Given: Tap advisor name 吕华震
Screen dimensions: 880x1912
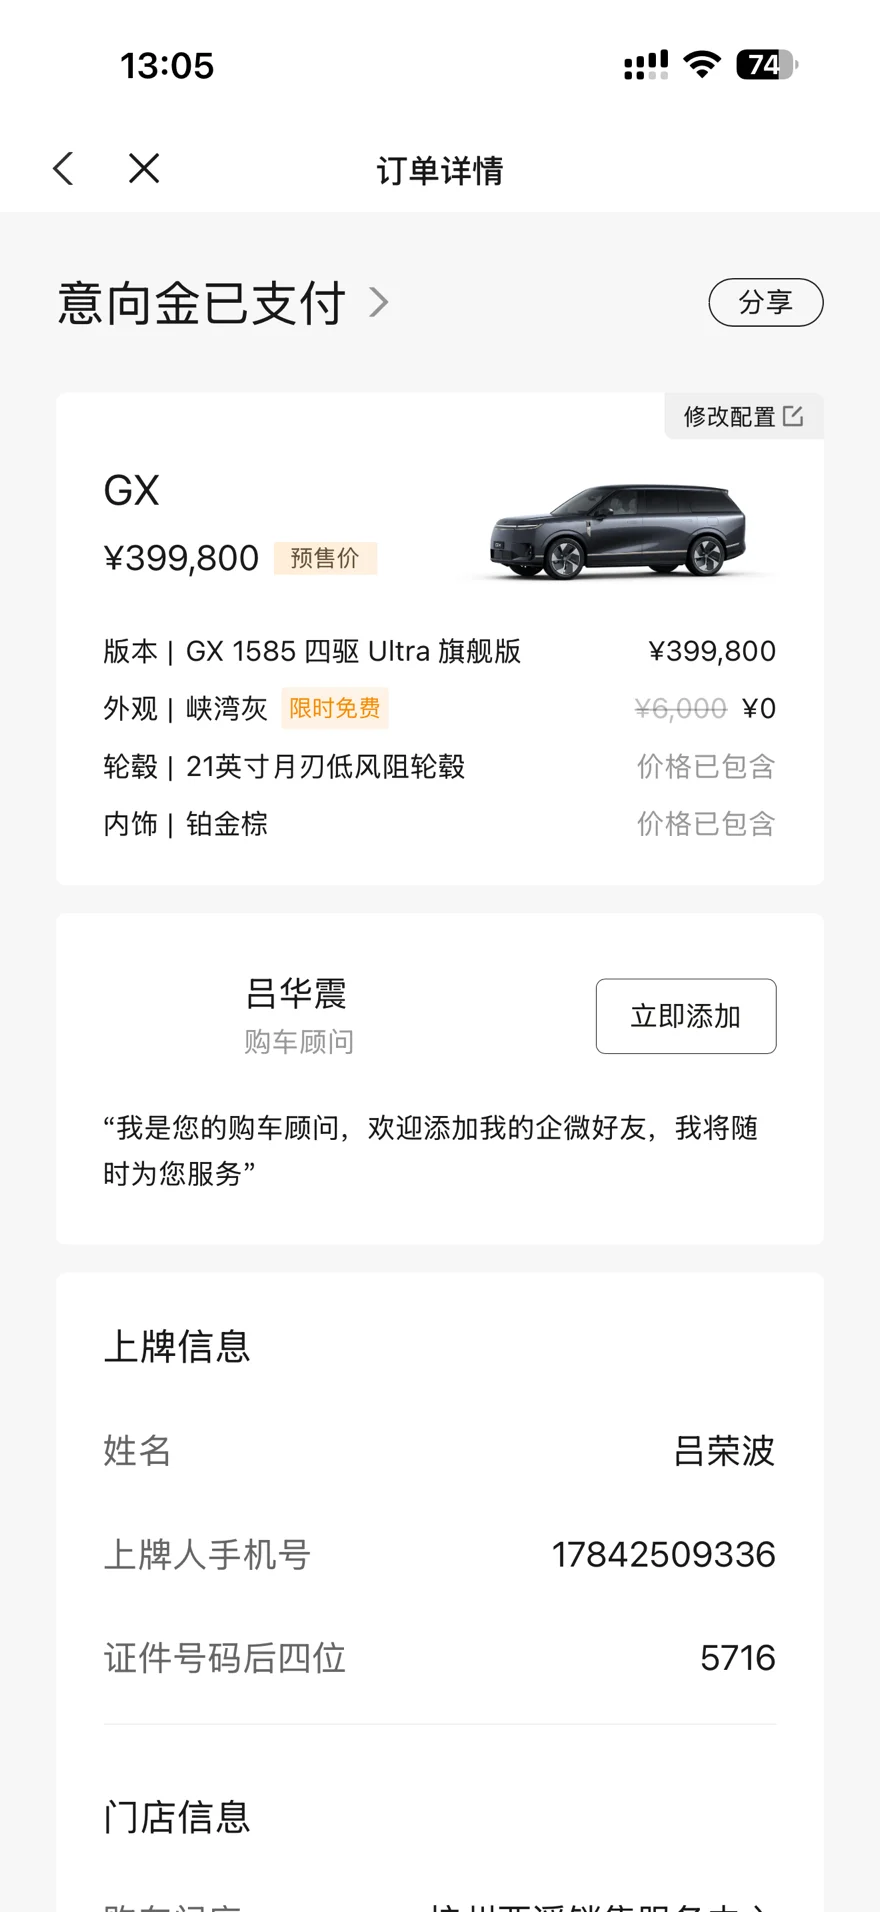Looking at the screenshot, I should pyautogui.click(x=296, y=994).
